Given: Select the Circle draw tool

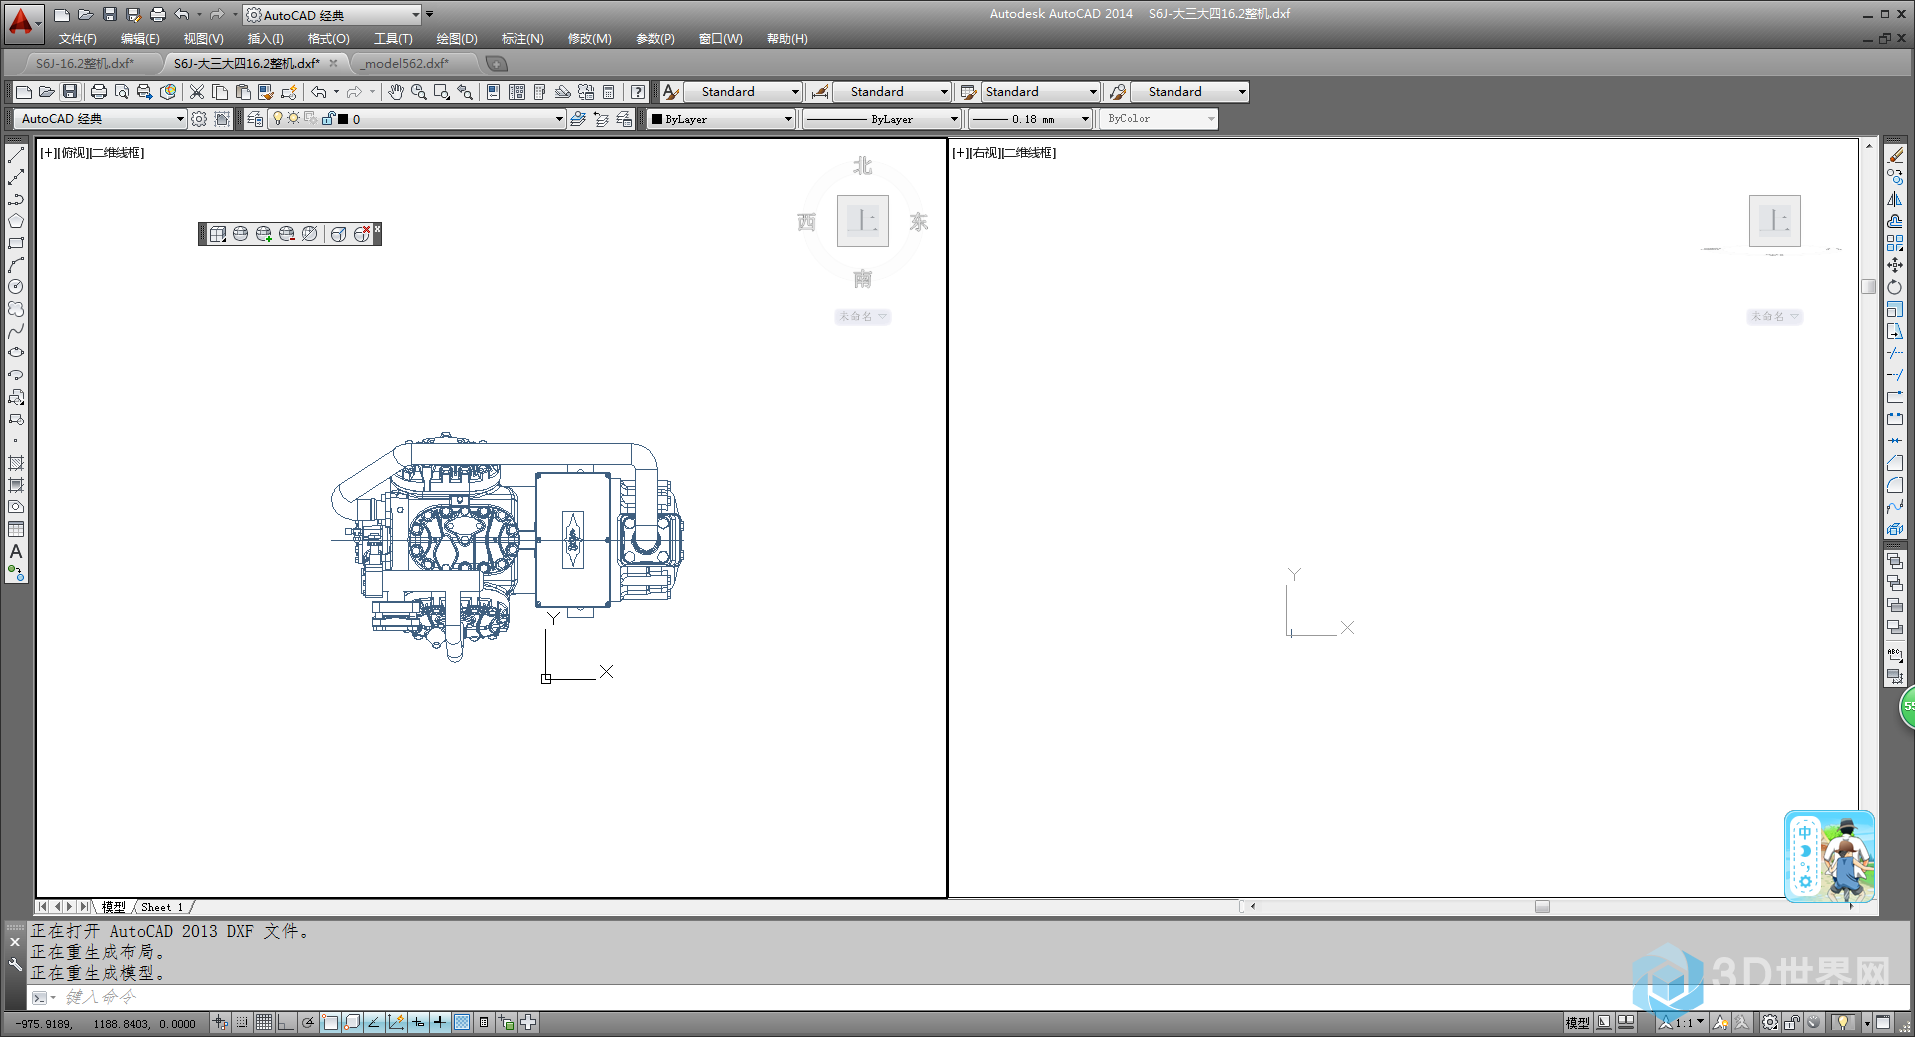Looking at the screenshot, I should point(16,287).
